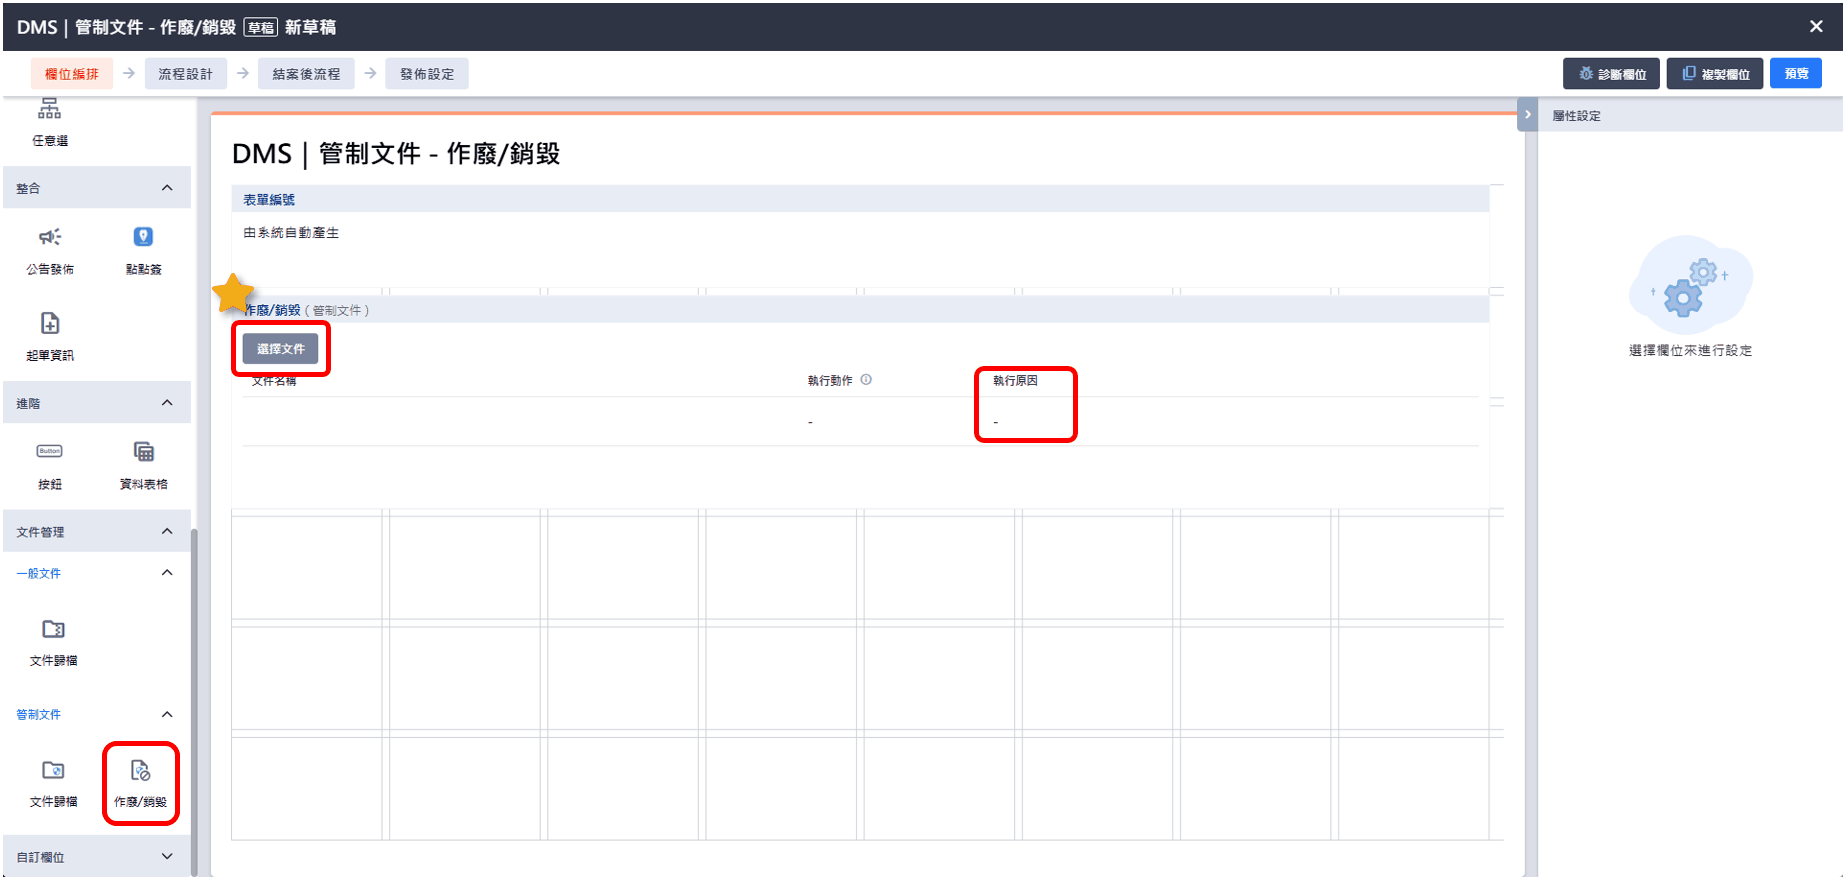Open the 預覽 preview button
Viewport: 1844px width, 880px height.
[1796, 74]
